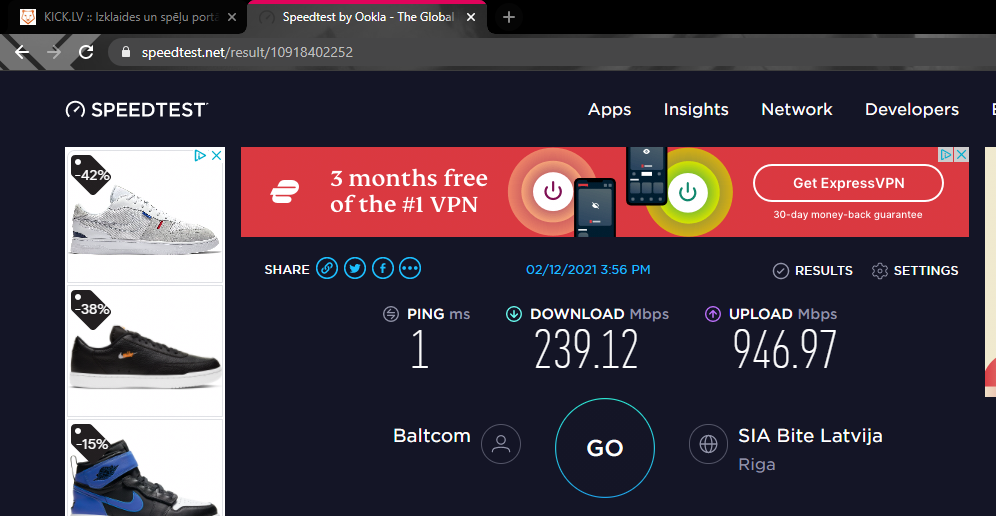The width and height of the screenshot is (996, 516).
Task: Click the SHARE label
Action: pos(286,269)
